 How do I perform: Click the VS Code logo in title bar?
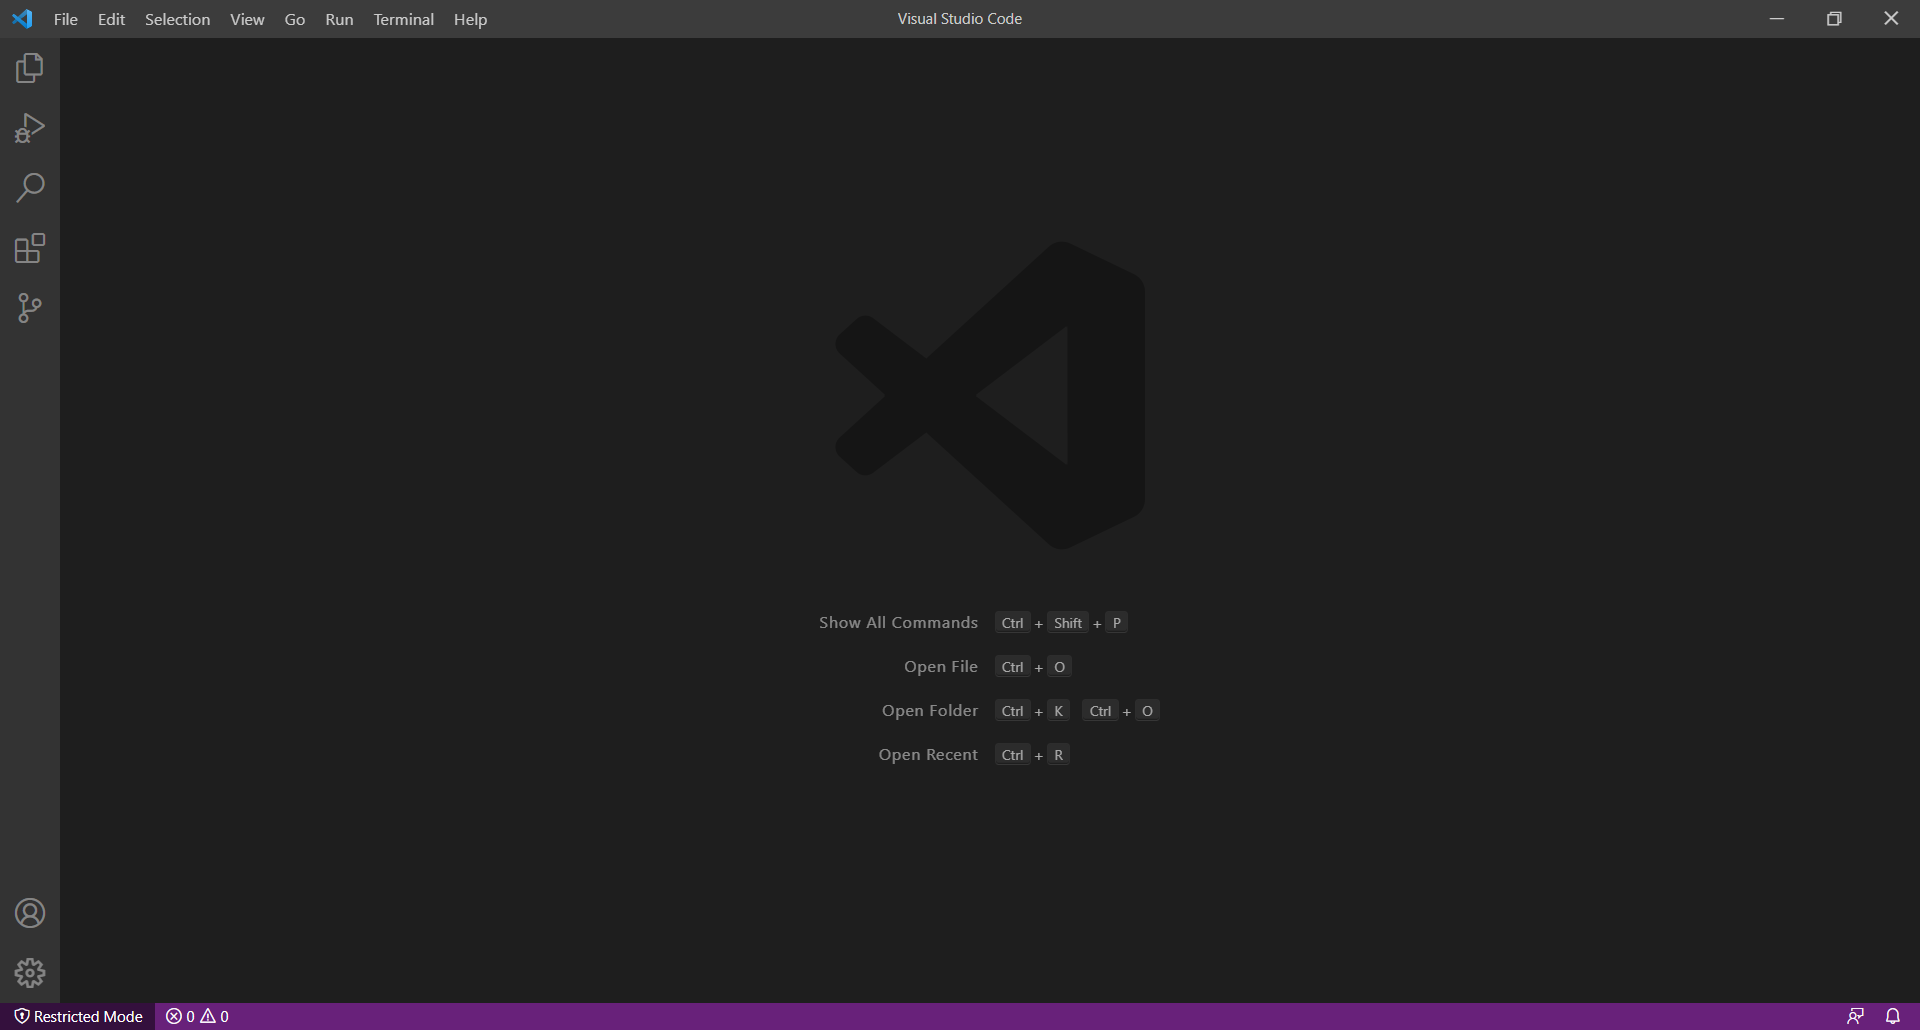pyautogui.click(x=22, y=19)
